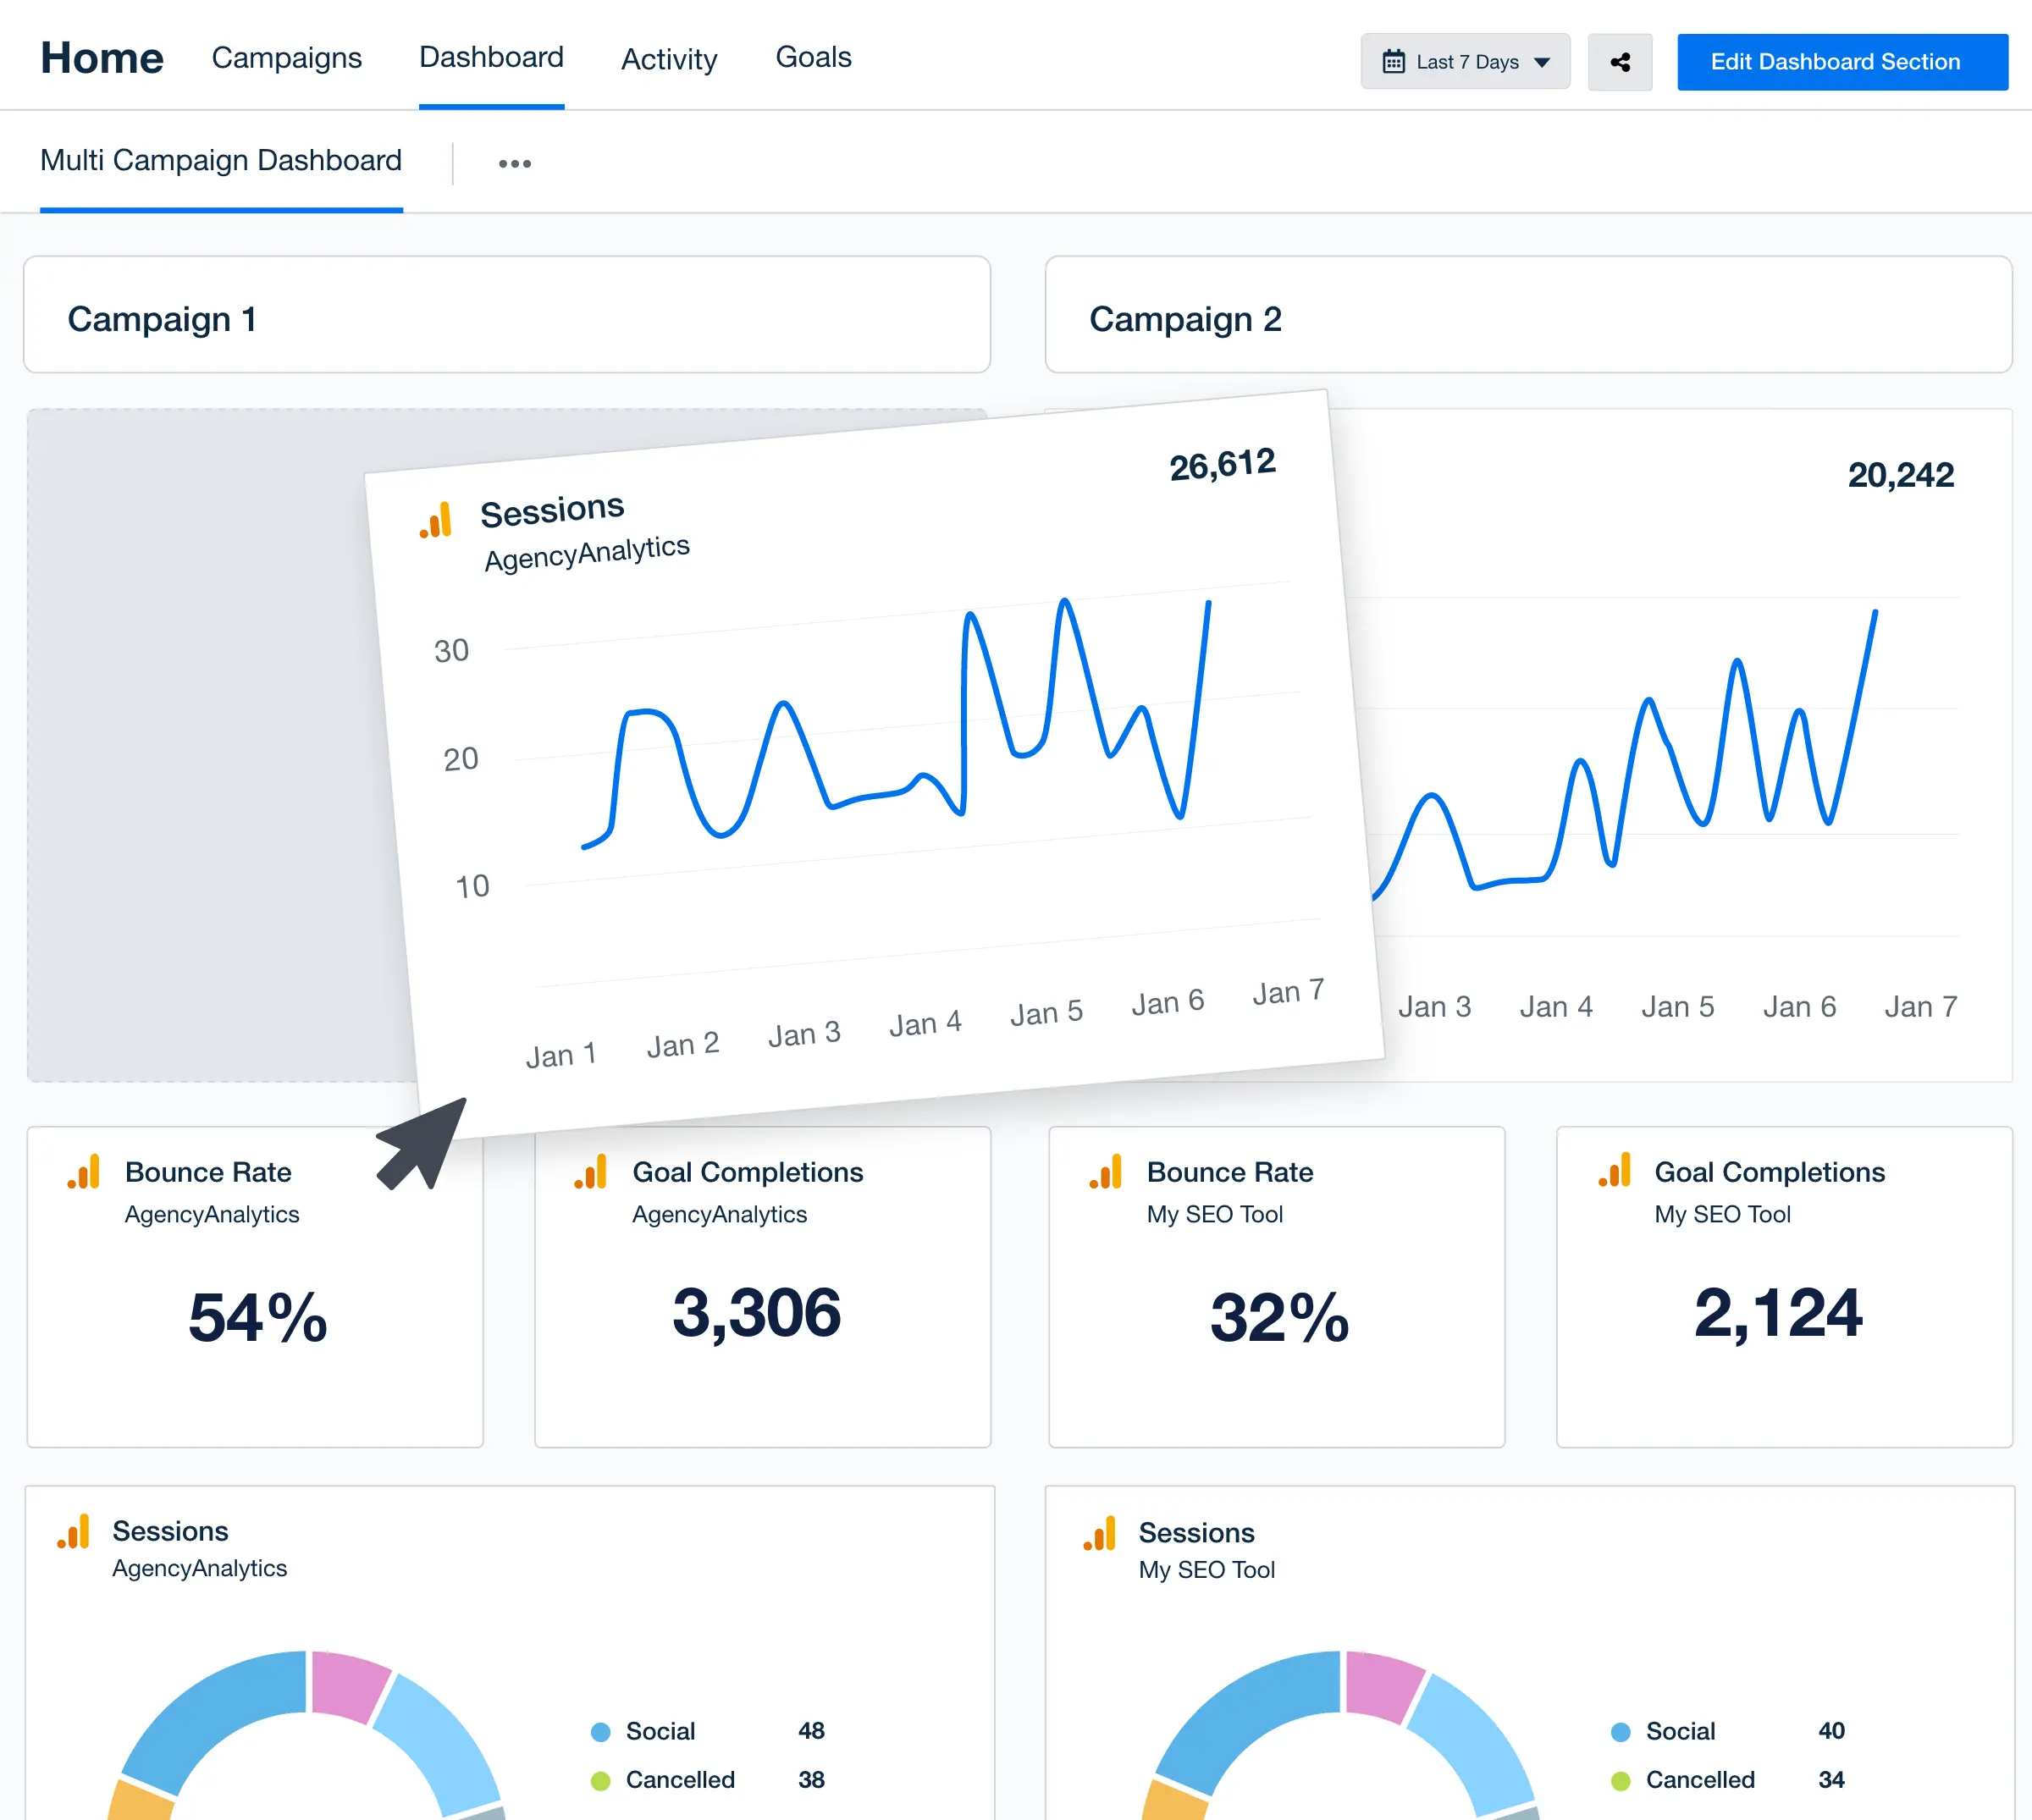This screenshot has width=2032, height=1820.
Task: Open the Goals navigation tab
Action: [812, 57]
